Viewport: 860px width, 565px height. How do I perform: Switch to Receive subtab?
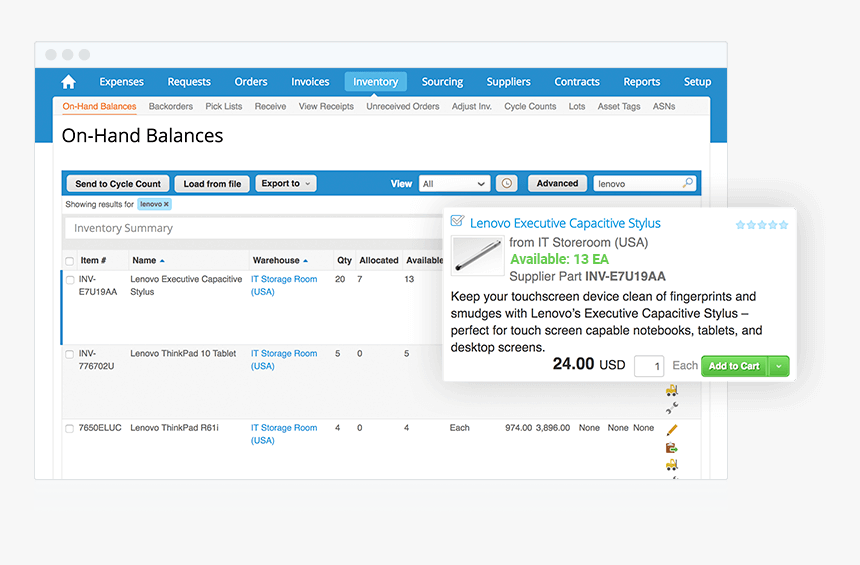pyautogui.click(x=270, y=106)
